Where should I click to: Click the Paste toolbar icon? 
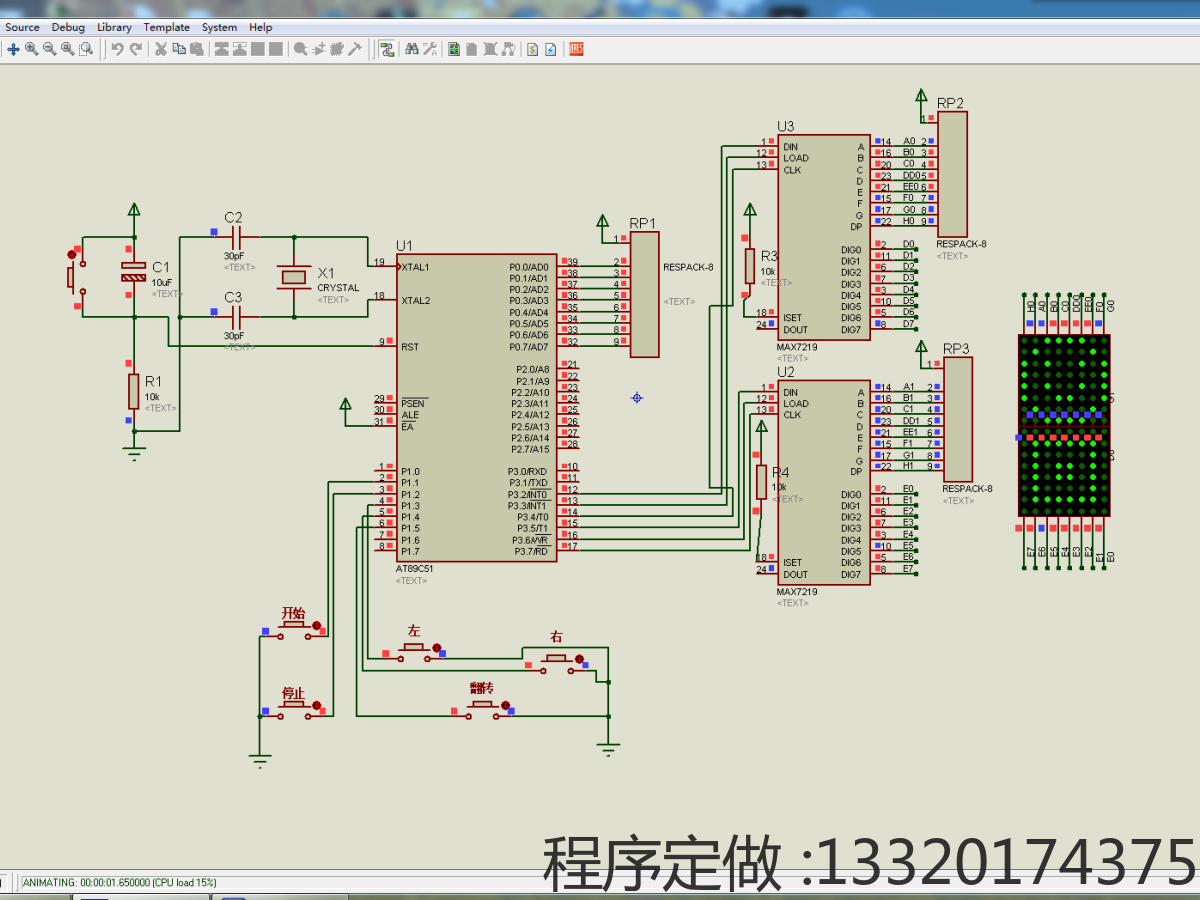[x=195, y=48]
